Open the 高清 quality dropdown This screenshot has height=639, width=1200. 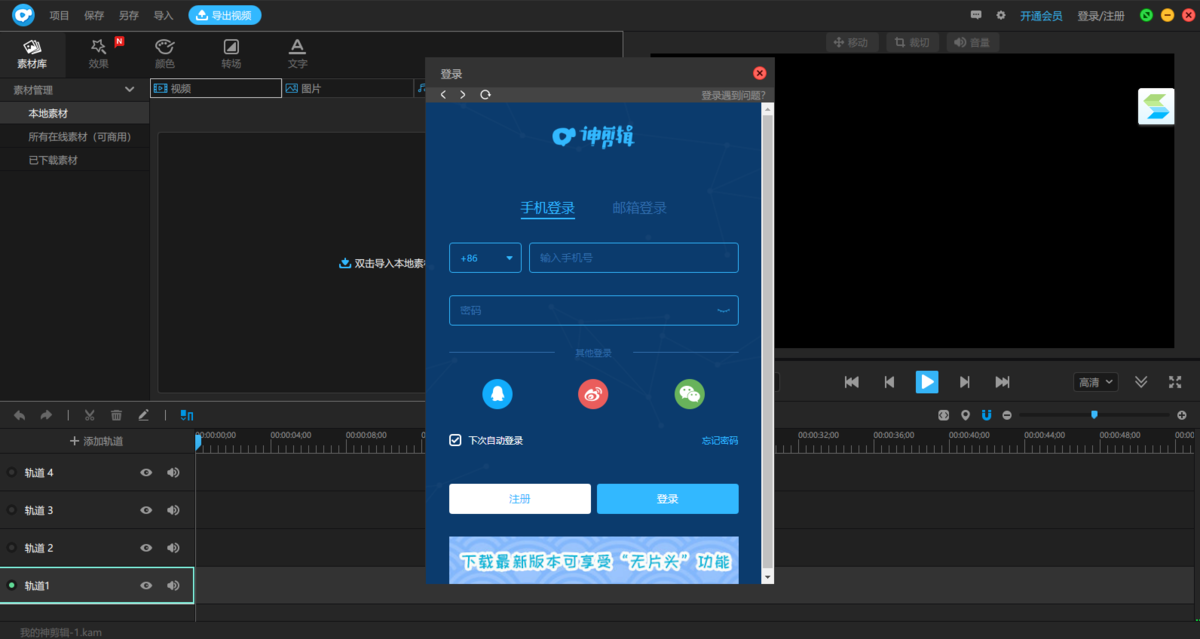coord(1094,381)
